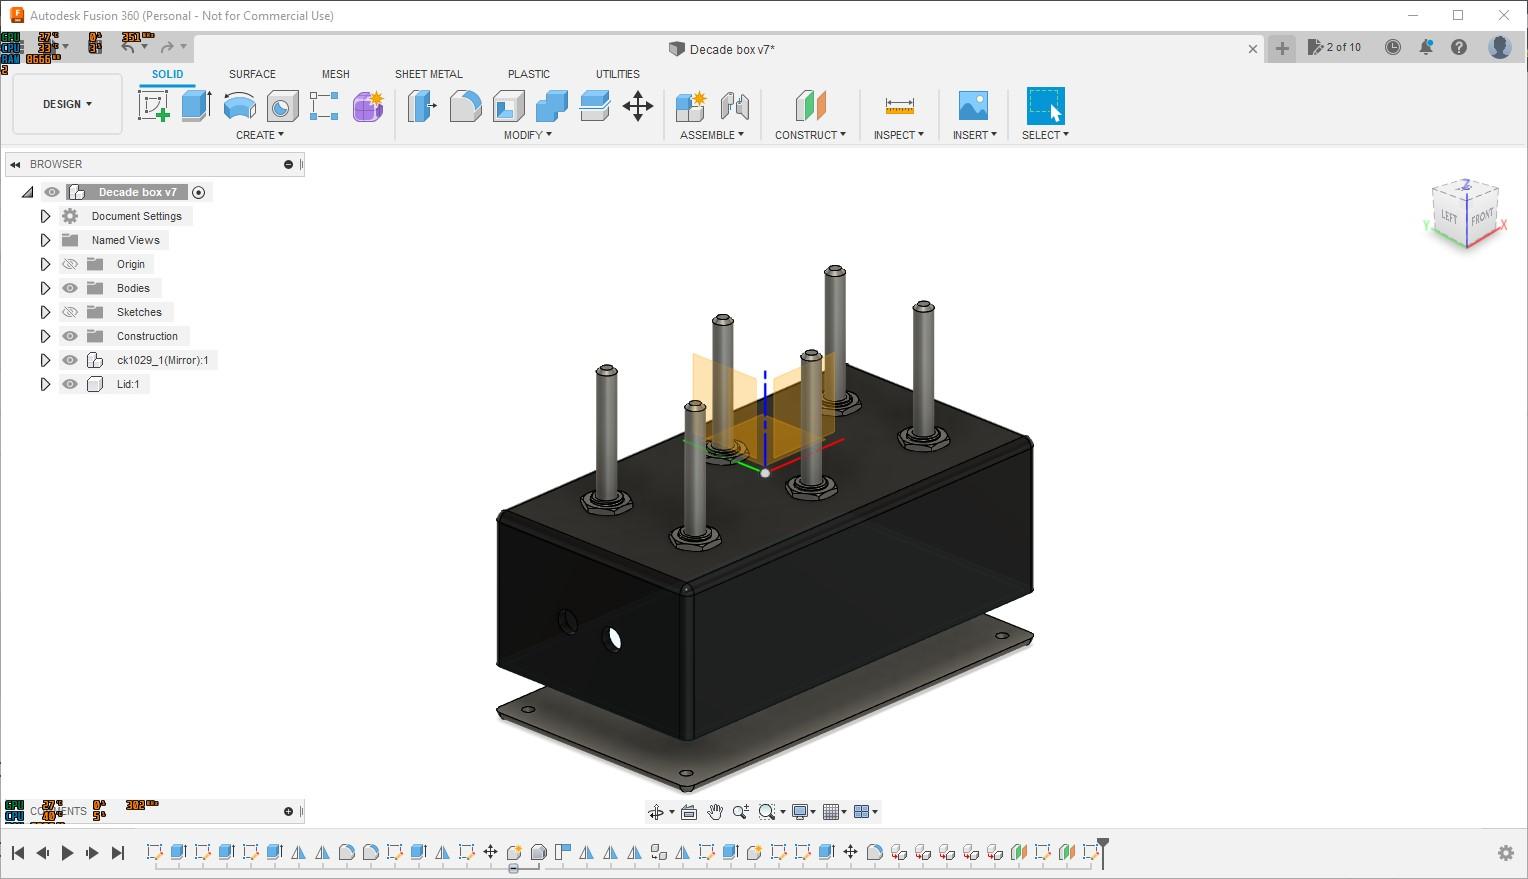Screen dimensions: 1528x879
Task: Expand the Named Views folder
Action: [45, 240]
